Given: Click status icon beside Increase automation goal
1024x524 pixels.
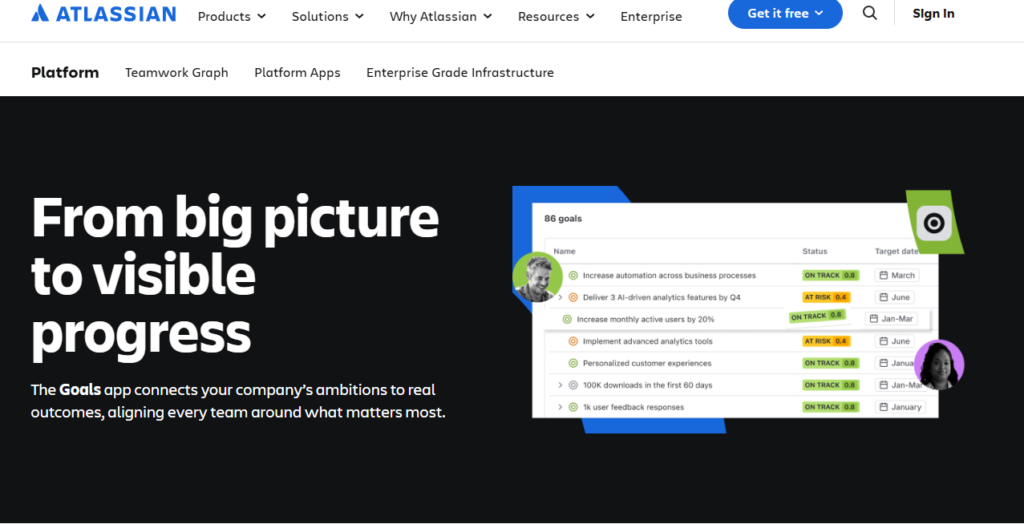Looking at the screenshot, I should (x=573, y=276).
